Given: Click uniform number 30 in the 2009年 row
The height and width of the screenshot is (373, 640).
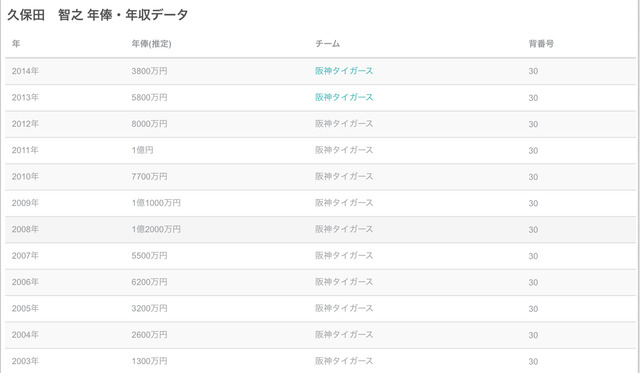Looking at the screenshot, I should pyautogui.click(x=533, y=203).
